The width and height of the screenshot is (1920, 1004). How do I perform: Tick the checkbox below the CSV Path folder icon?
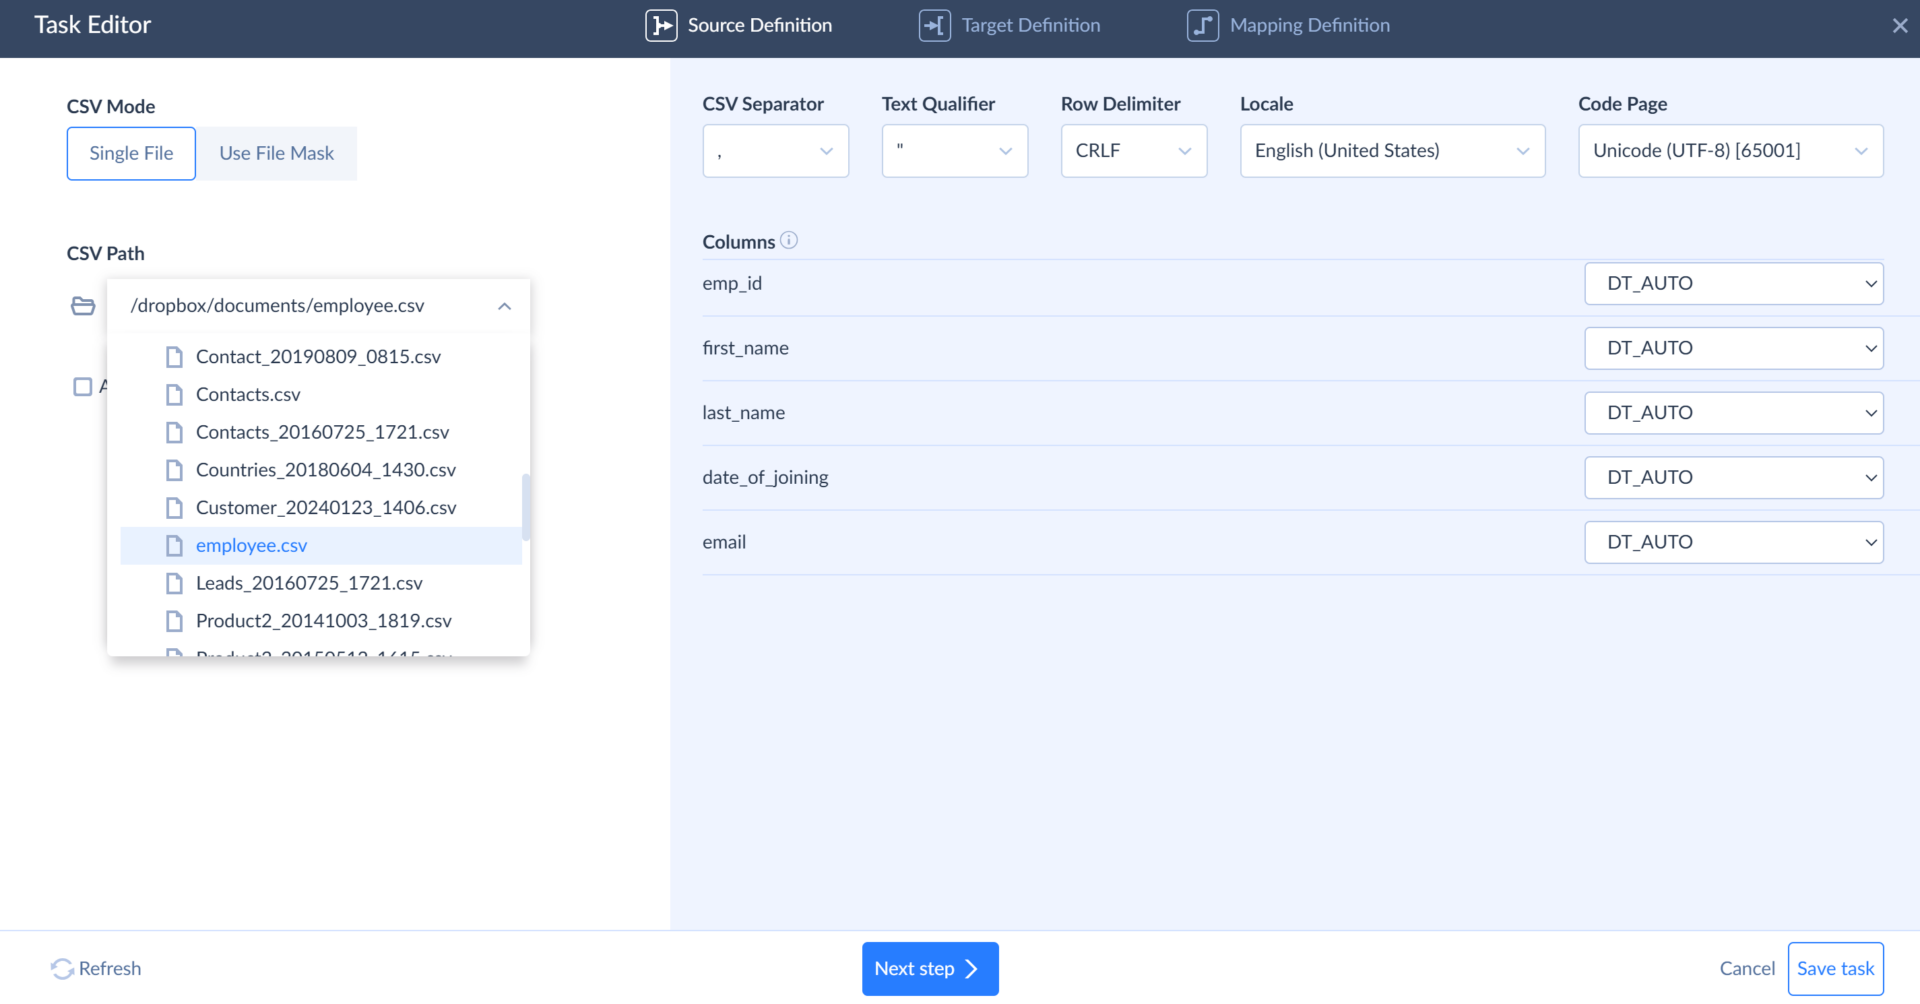(83, 387)
